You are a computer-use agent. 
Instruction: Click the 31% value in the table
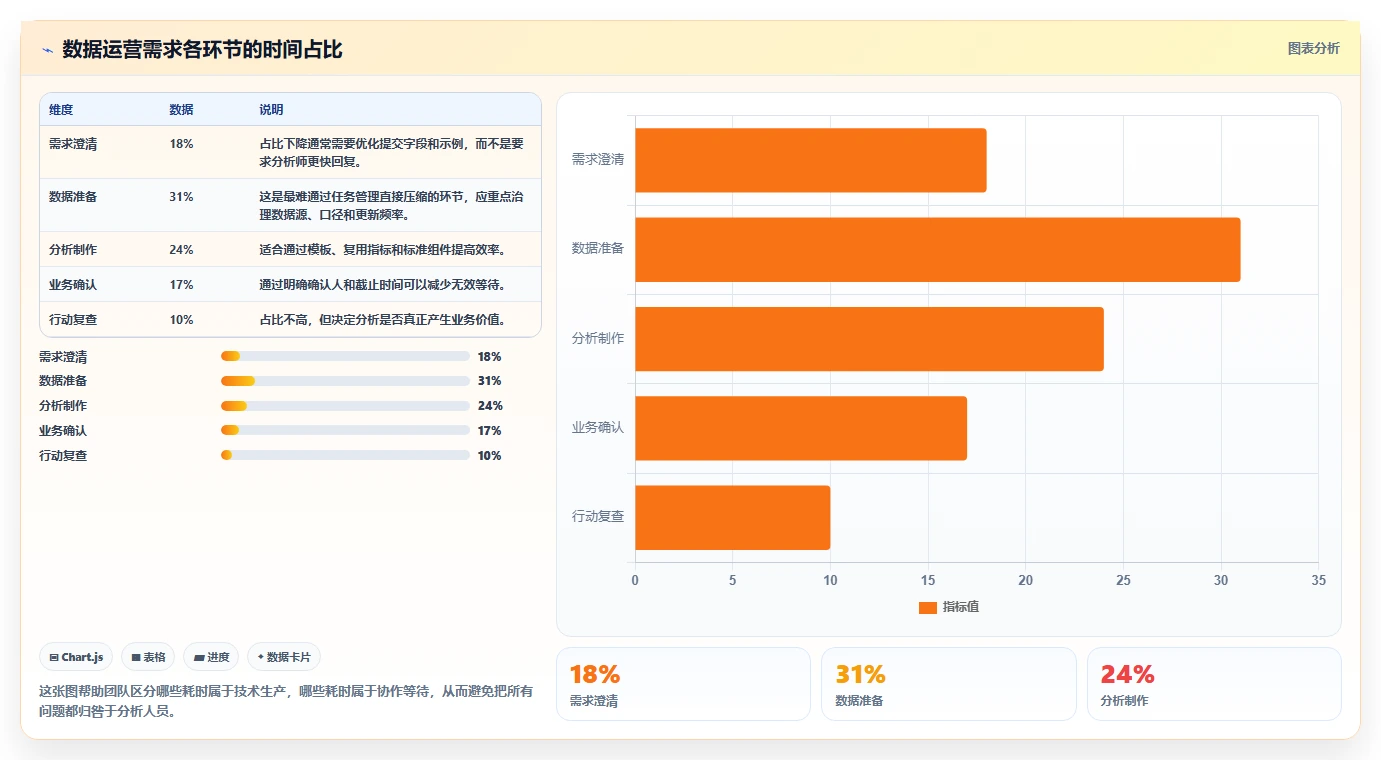click(x=181, y=197)
